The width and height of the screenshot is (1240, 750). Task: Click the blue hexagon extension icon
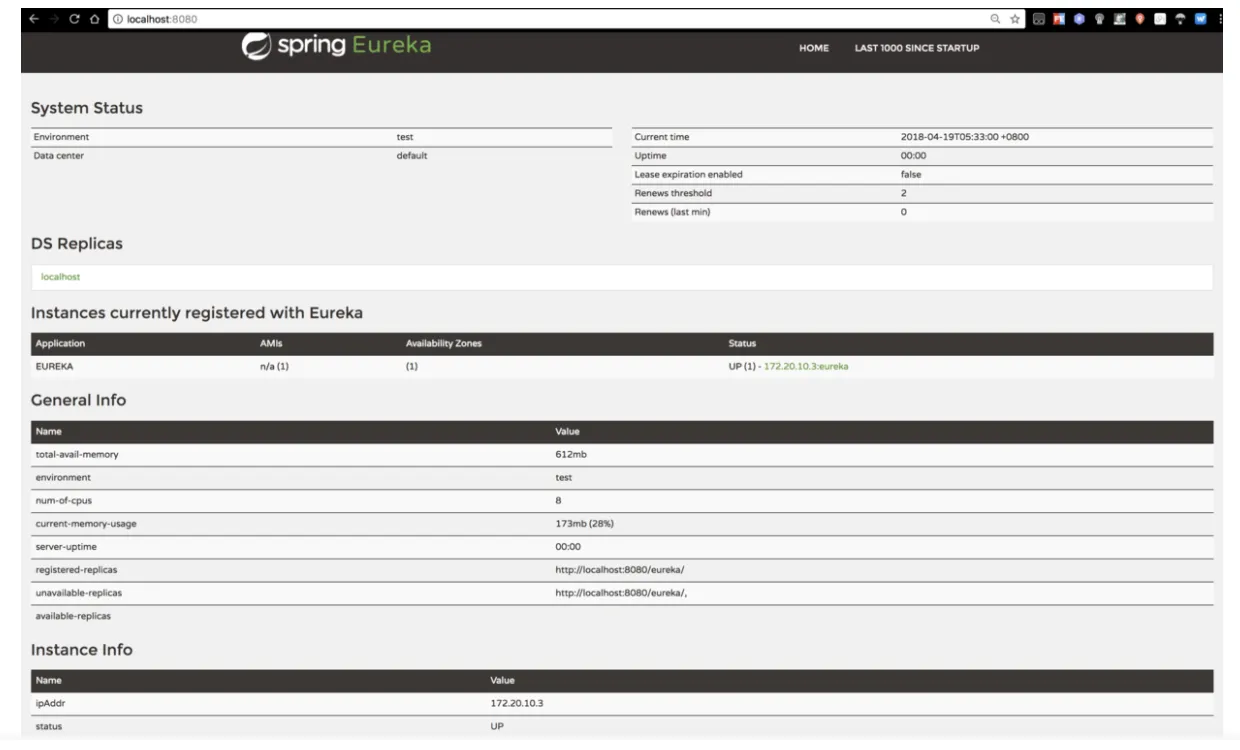(x=1079, y=18)
